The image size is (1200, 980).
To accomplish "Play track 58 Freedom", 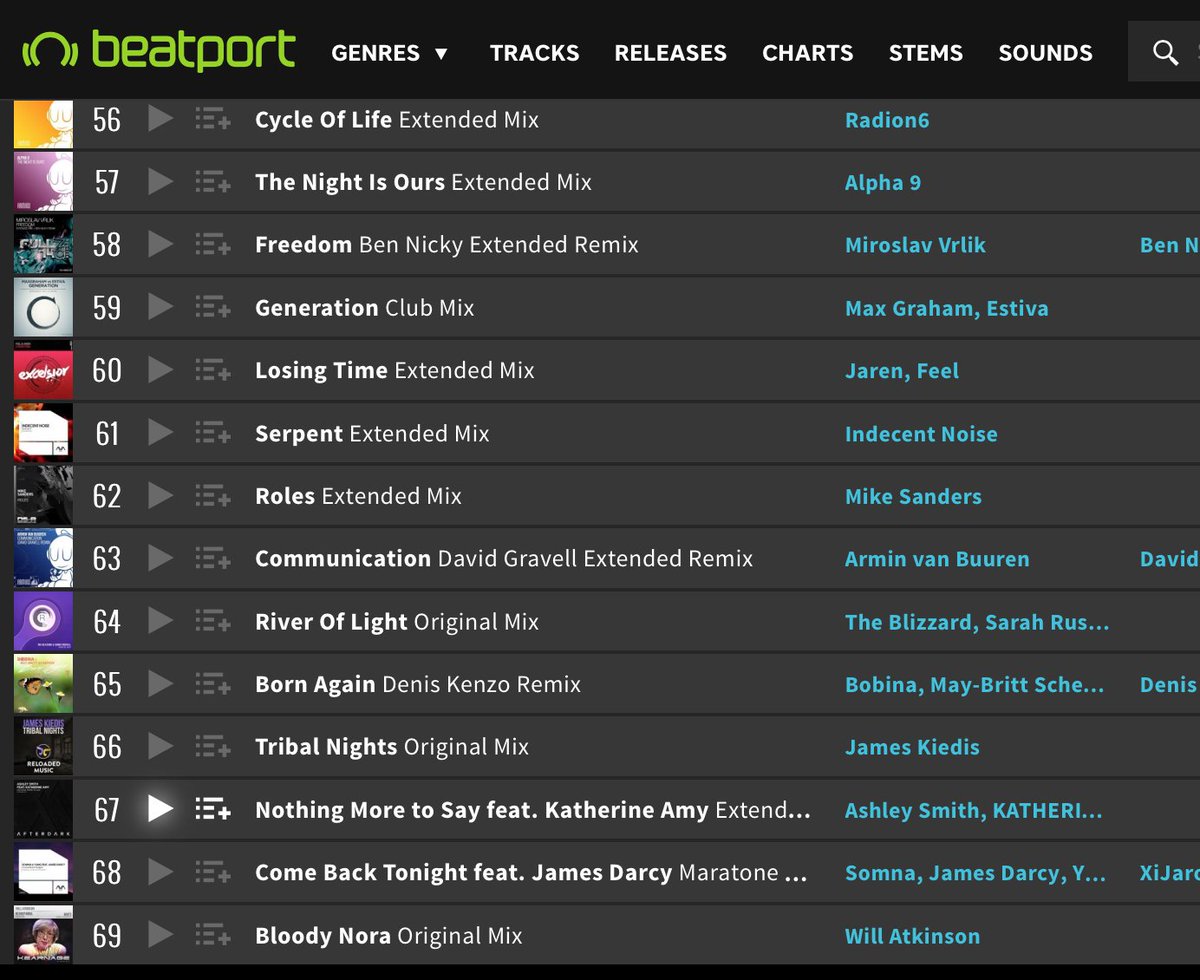I will [160, 244].
